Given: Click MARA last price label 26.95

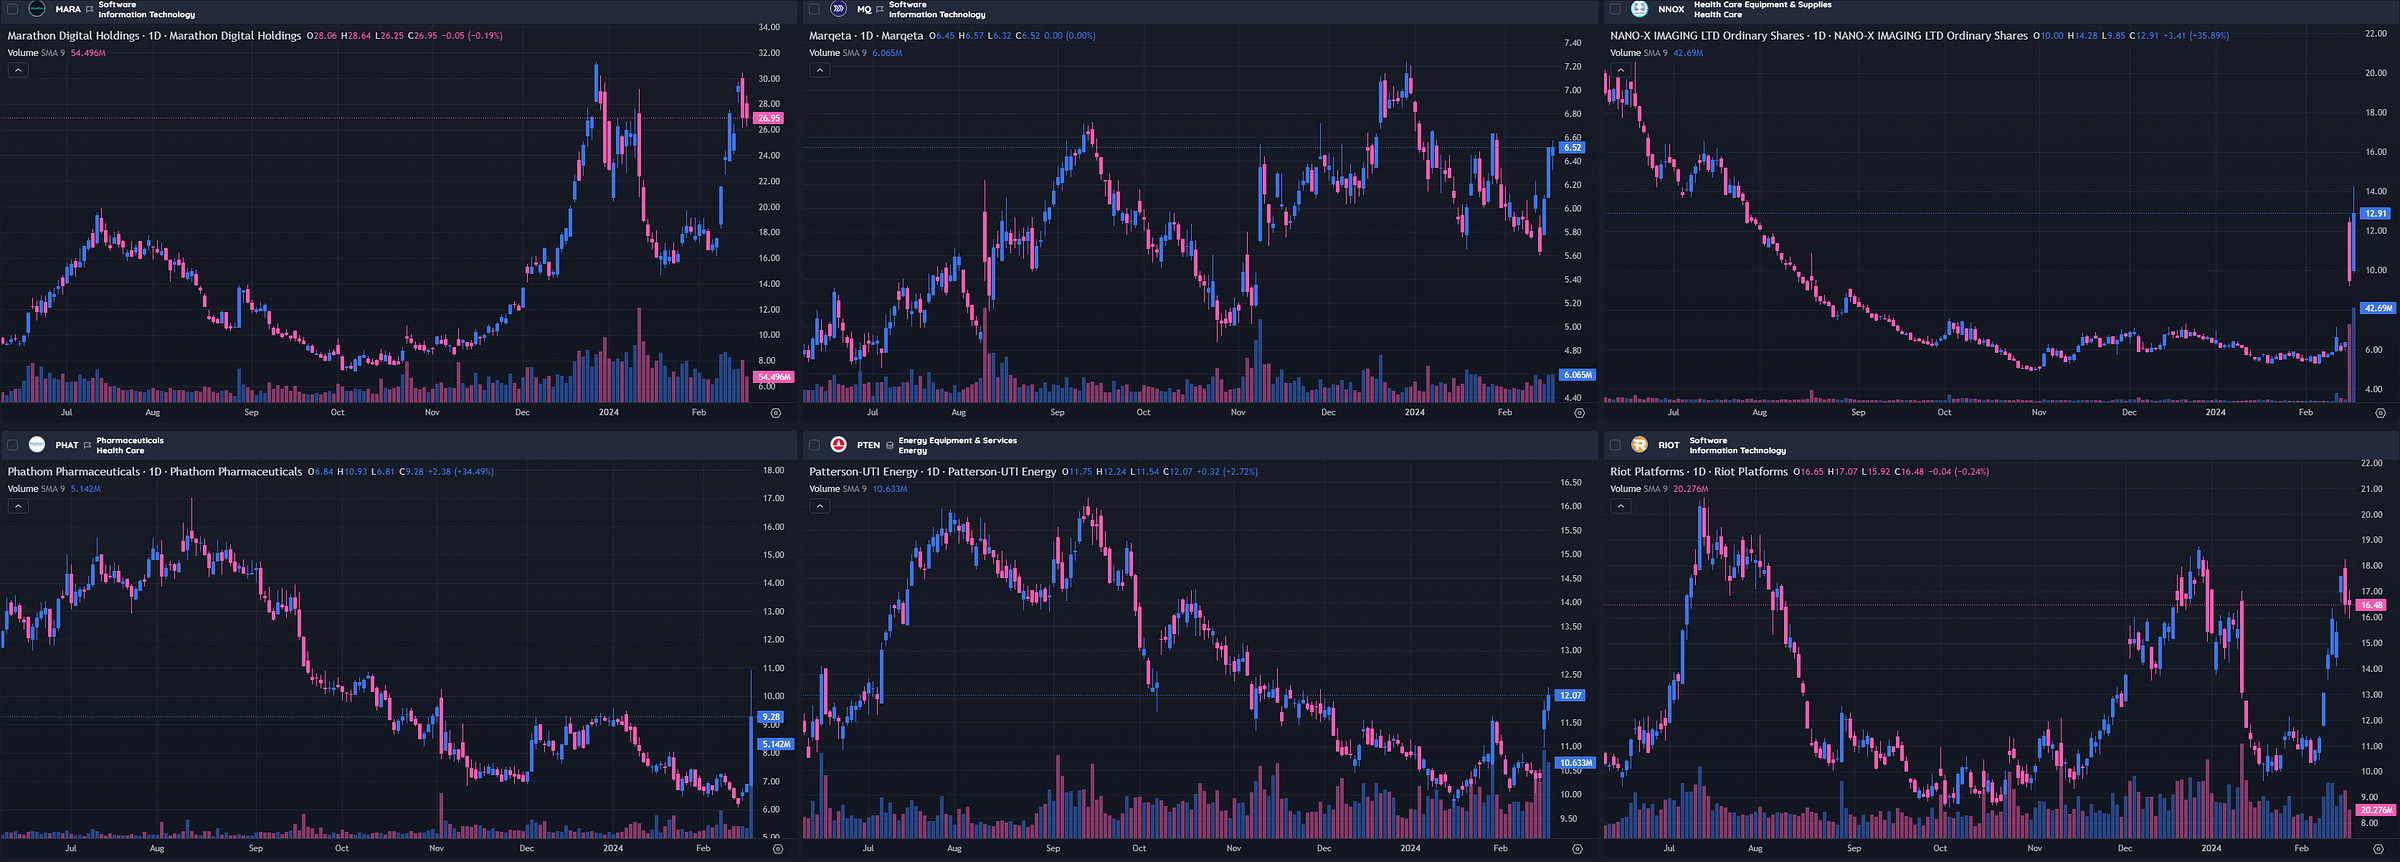Looking at the screenshot, I should coord(768,118).
